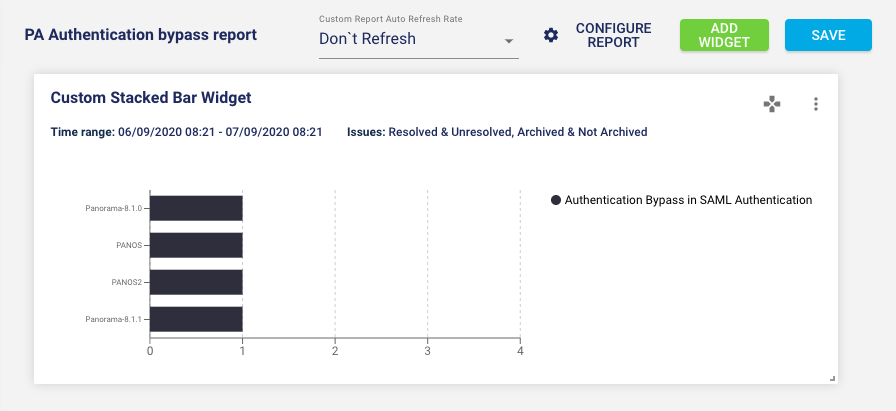The height and width of the screenshot is (411, 896).
Task: Toggle the Authentication Bypass legend dot
Action: click(556, 200)
